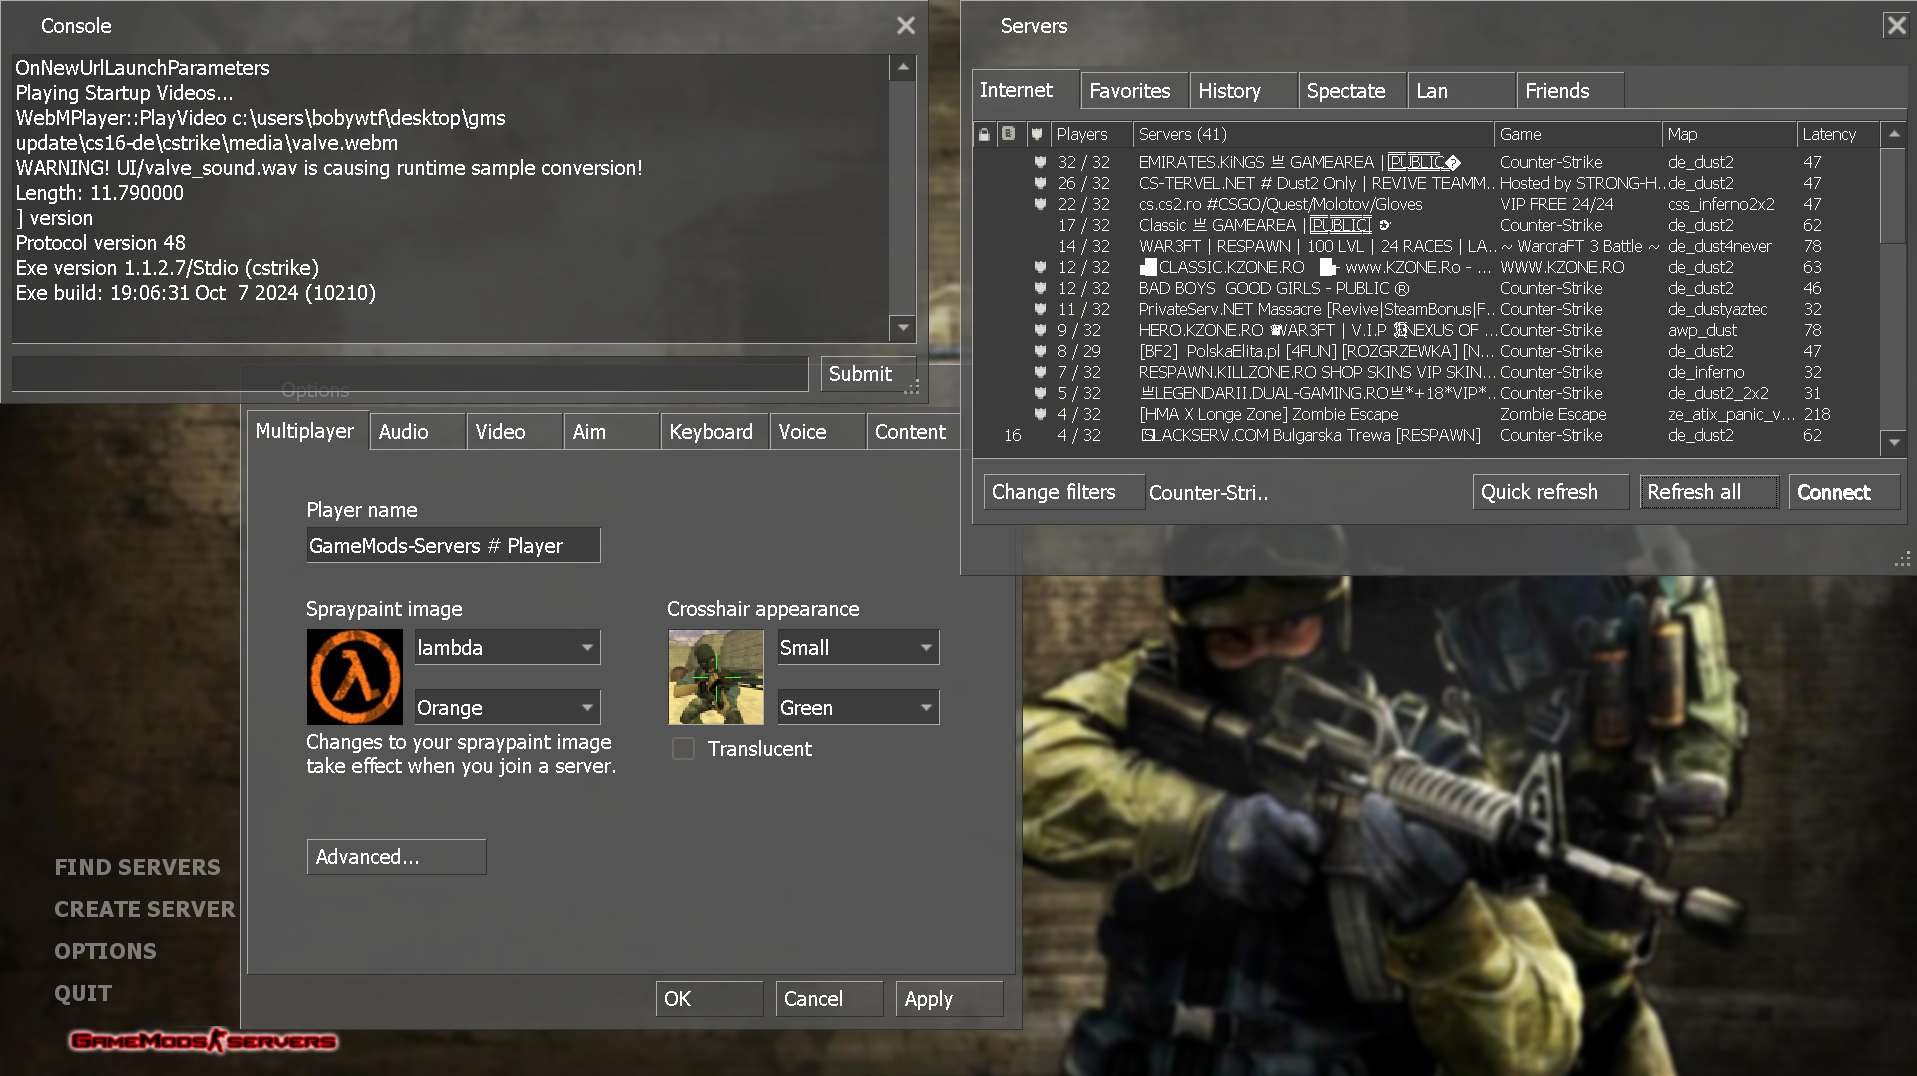Click Cancel in the Options dialog
This screenshot has width=1917, height=1076.
tap(829, 999)
